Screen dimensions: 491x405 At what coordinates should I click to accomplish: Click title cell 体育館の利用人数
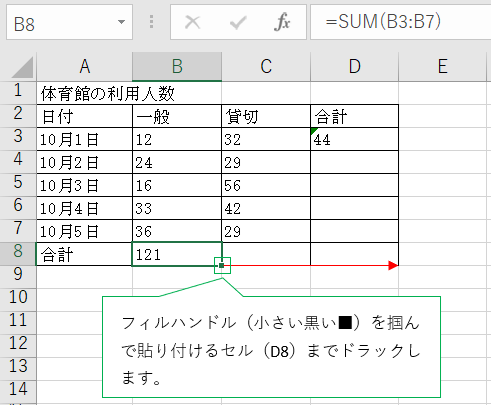[107, 94]
